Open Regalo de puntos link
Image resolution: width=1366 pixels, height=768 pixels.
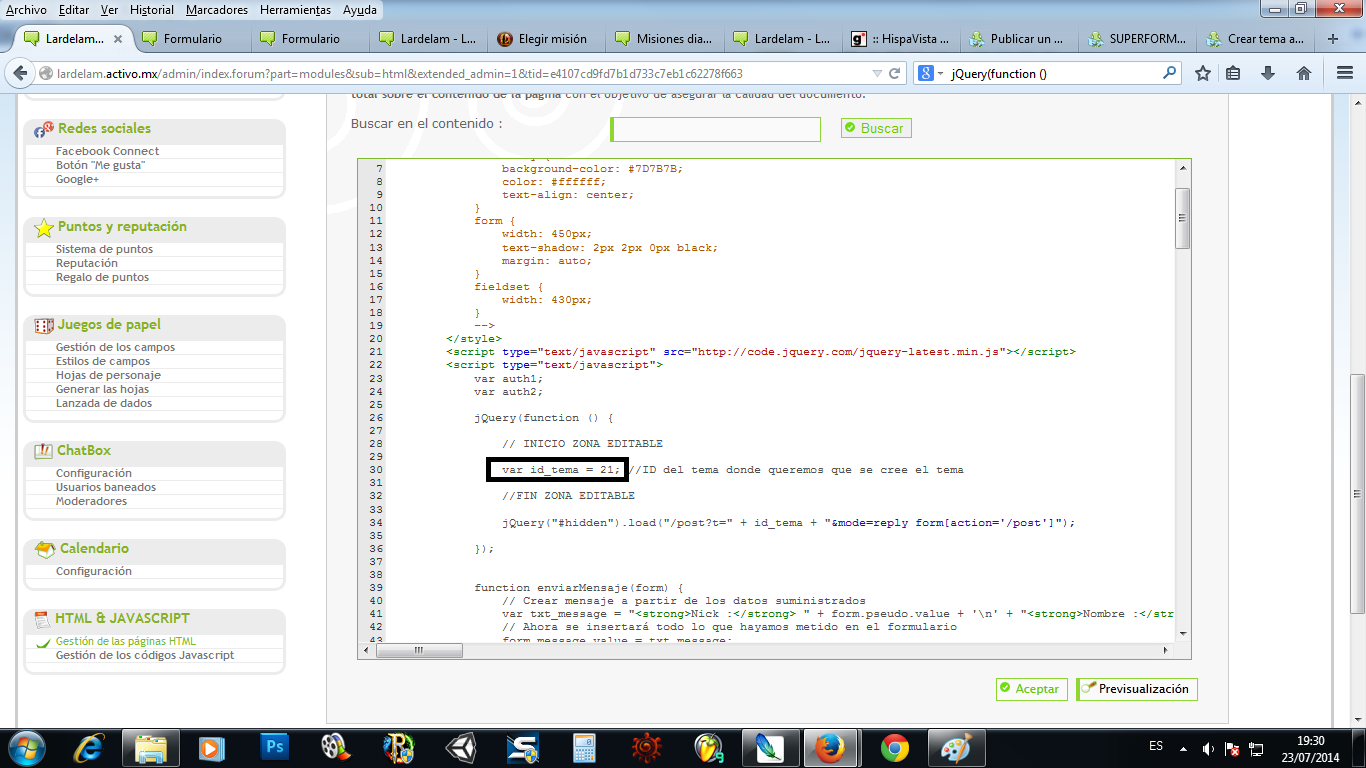coord(102,277)
